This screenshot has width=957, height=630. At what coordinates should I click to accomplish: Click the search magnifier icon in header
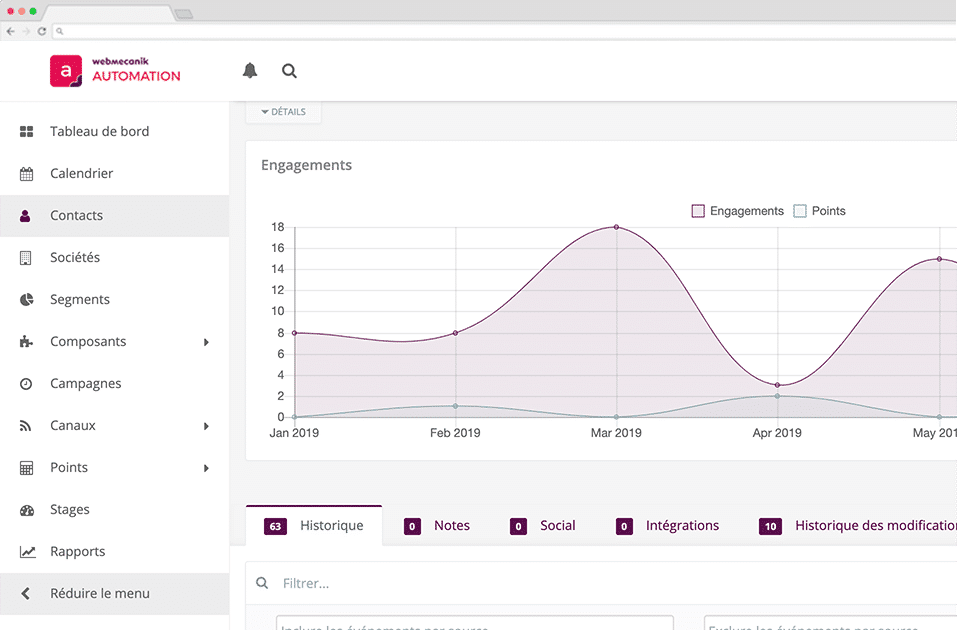pyautogui.click(x=289, y=71)
